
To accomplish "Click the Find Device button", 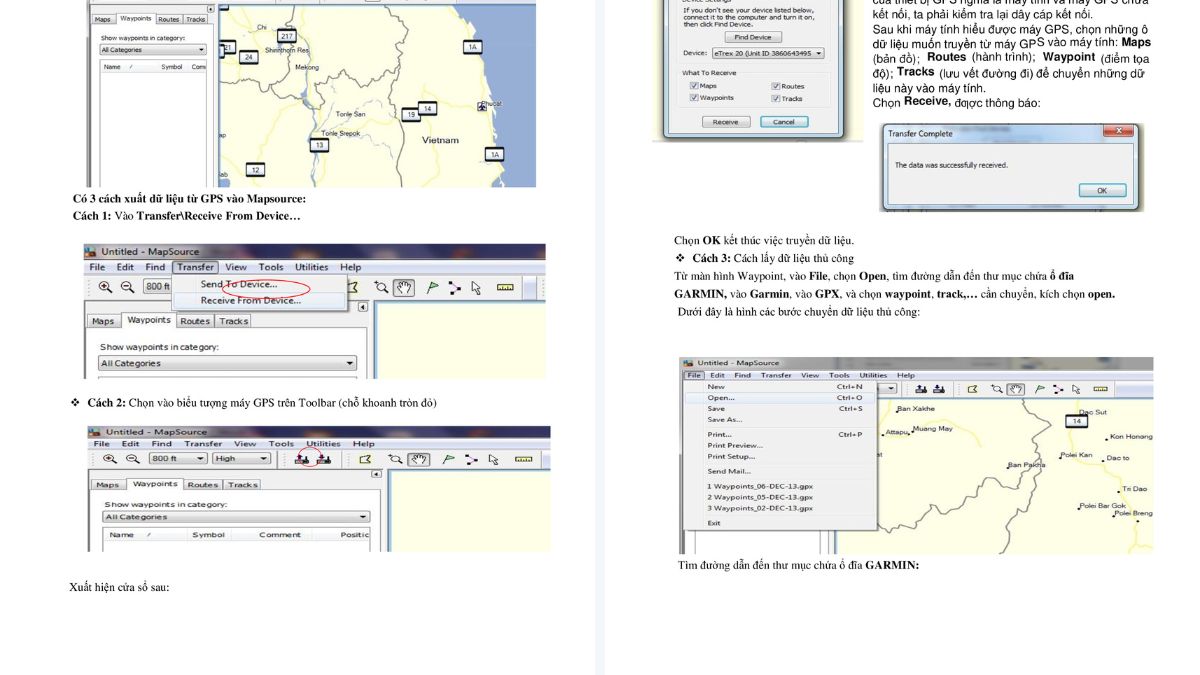I will (x=753, y=37).
